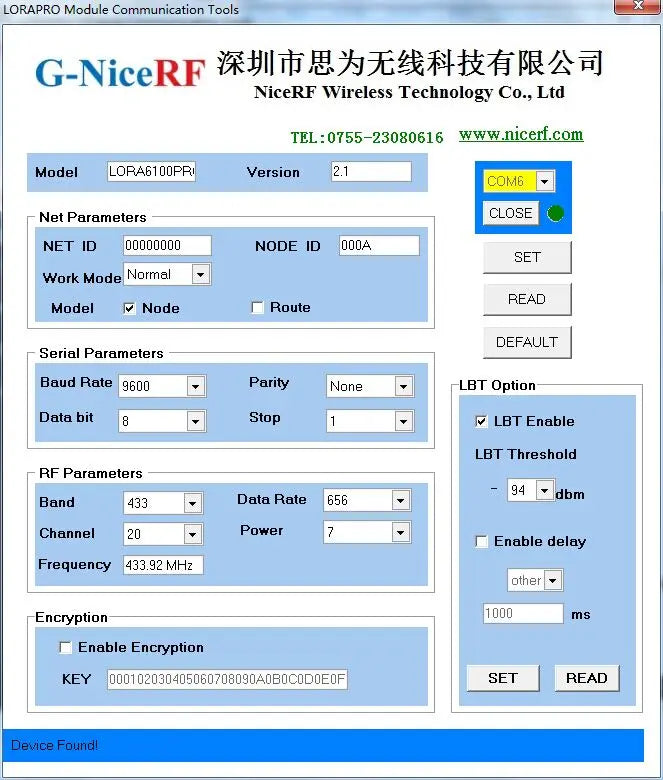663x780 pixels.
Task: Enable the Route model checkbox
Action: tap(257, 307)
